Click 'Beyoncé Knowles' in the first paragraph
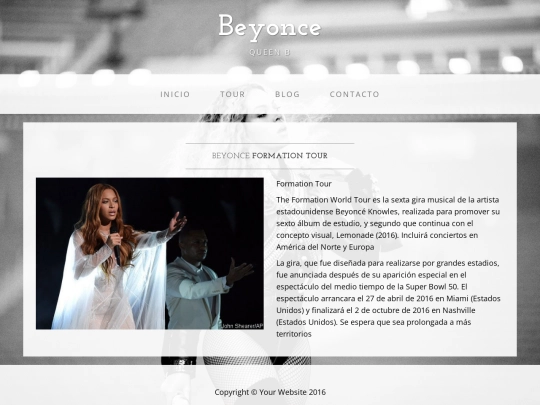540x405 pixels. pos(366,211)
